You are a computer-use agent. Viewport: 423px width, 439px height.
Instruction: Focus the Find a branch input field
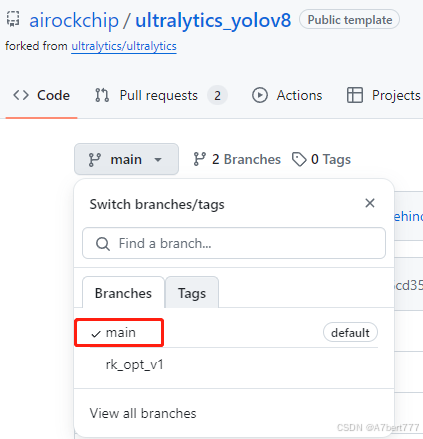click(x=234, y=243)
